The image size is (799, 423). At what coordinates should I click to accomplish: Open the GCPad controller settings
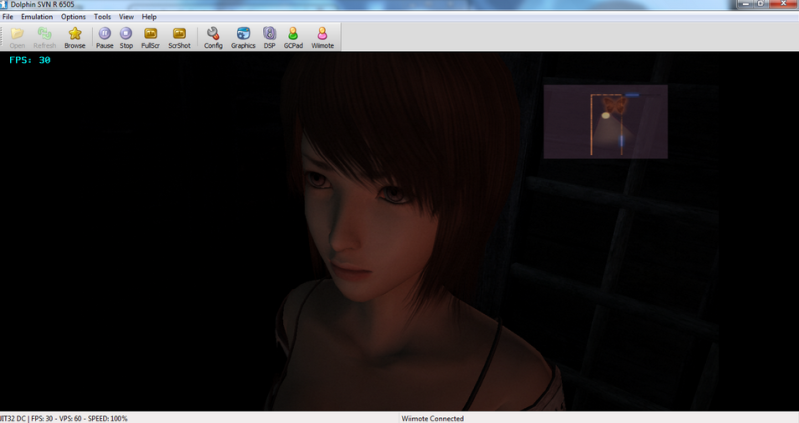coord(293,38)
